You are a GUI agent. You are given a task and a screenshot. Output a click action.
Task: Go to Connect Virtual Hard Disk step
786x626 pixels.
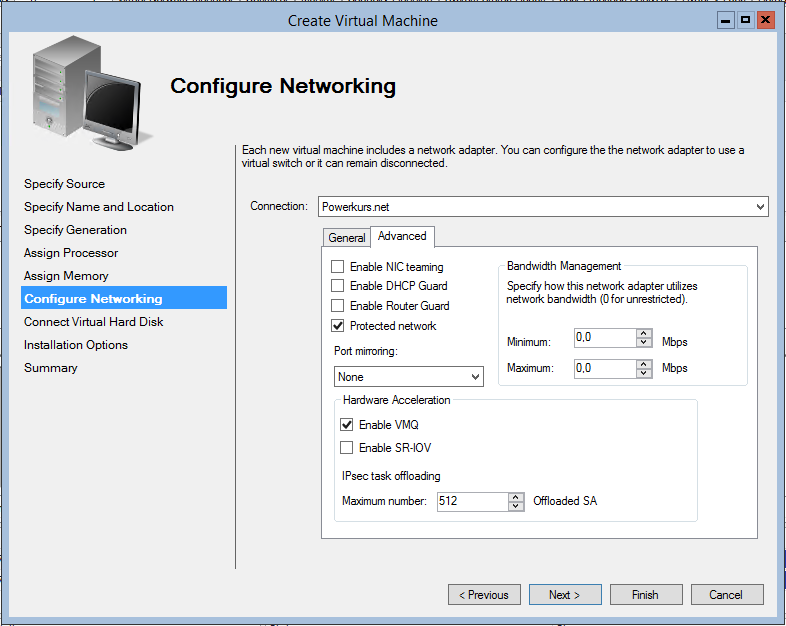[94, 322]
